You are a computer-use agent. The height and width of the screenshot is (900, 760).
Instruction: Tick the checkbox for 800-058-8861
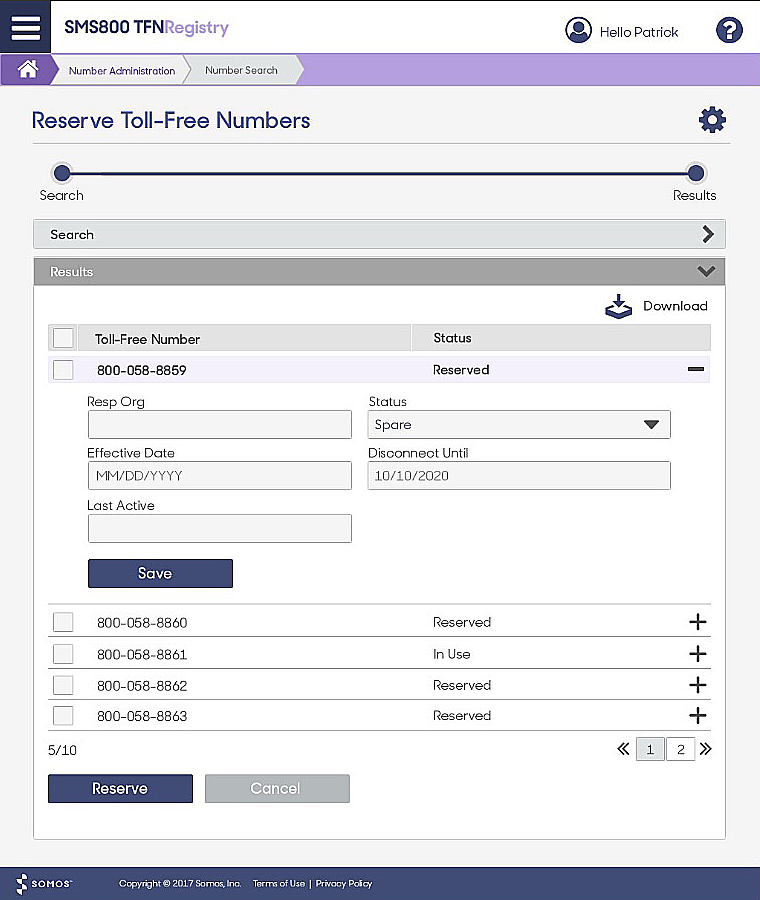(x=63, y=654)
